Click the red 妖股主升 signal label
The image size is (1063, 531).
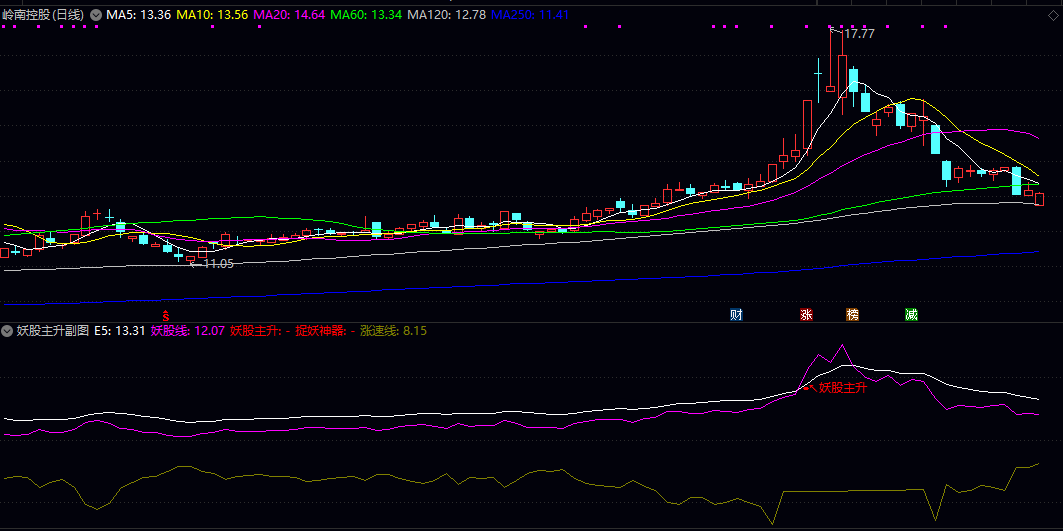(x=842, y=388)
